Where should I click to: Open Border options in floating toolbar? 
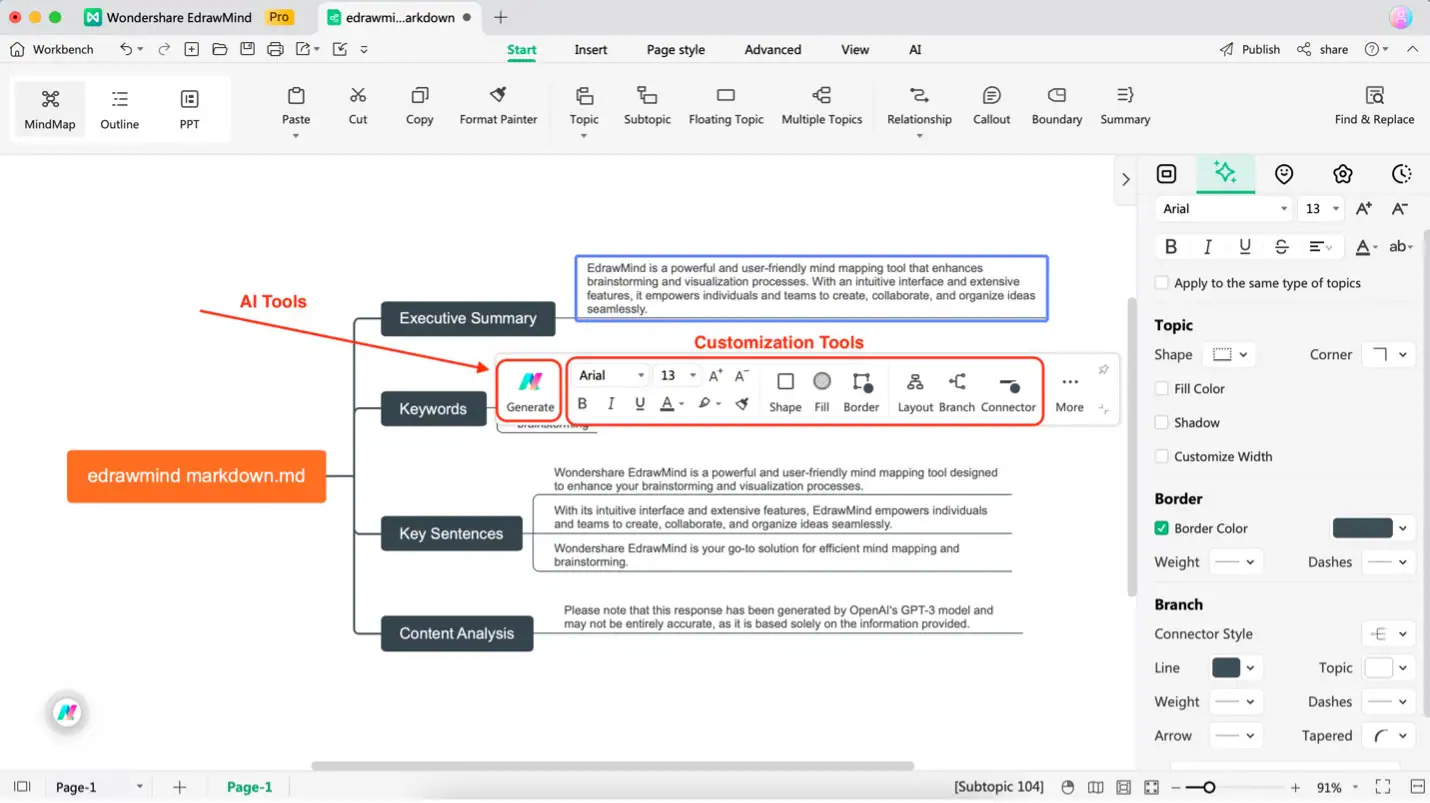pos(861,391)
